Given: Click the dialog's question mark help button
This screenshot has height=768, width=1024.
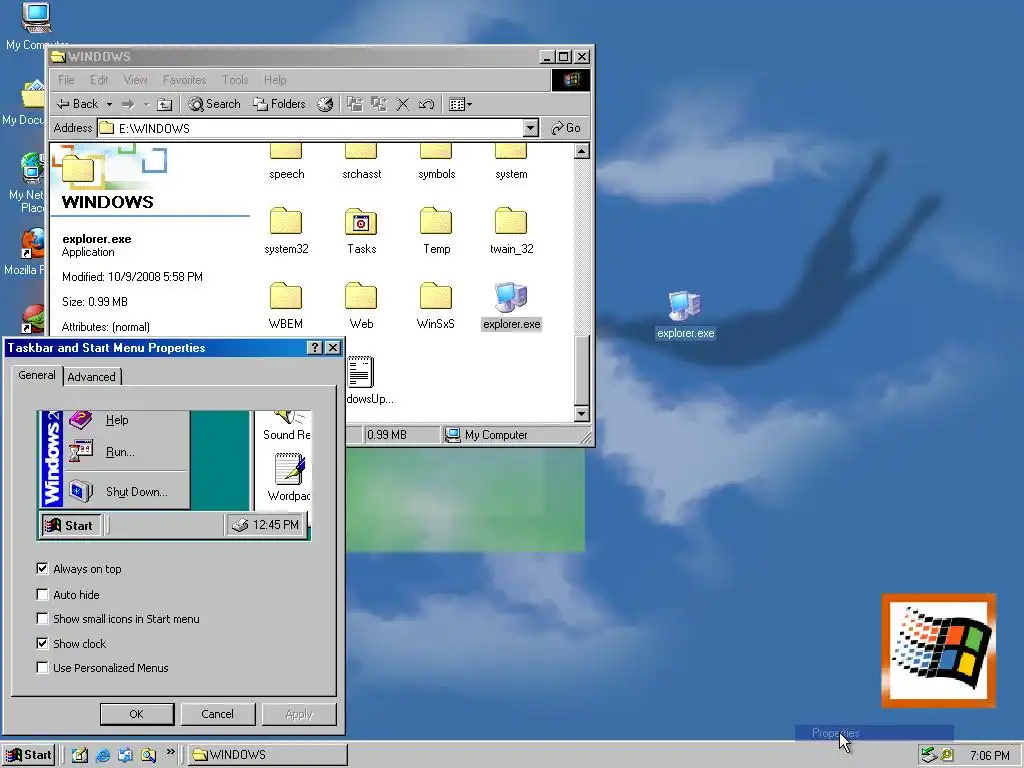Looking at the screenshot, I should tap(315, 347).
